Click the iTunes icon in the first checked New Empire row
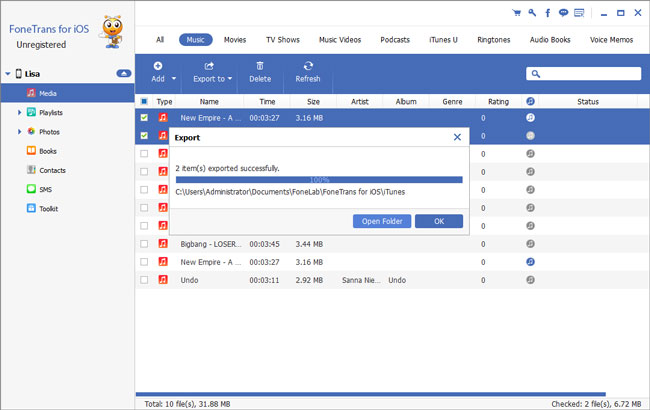This screenshot has width=650, height=410. pyautogui.click(x=530, y=118)
